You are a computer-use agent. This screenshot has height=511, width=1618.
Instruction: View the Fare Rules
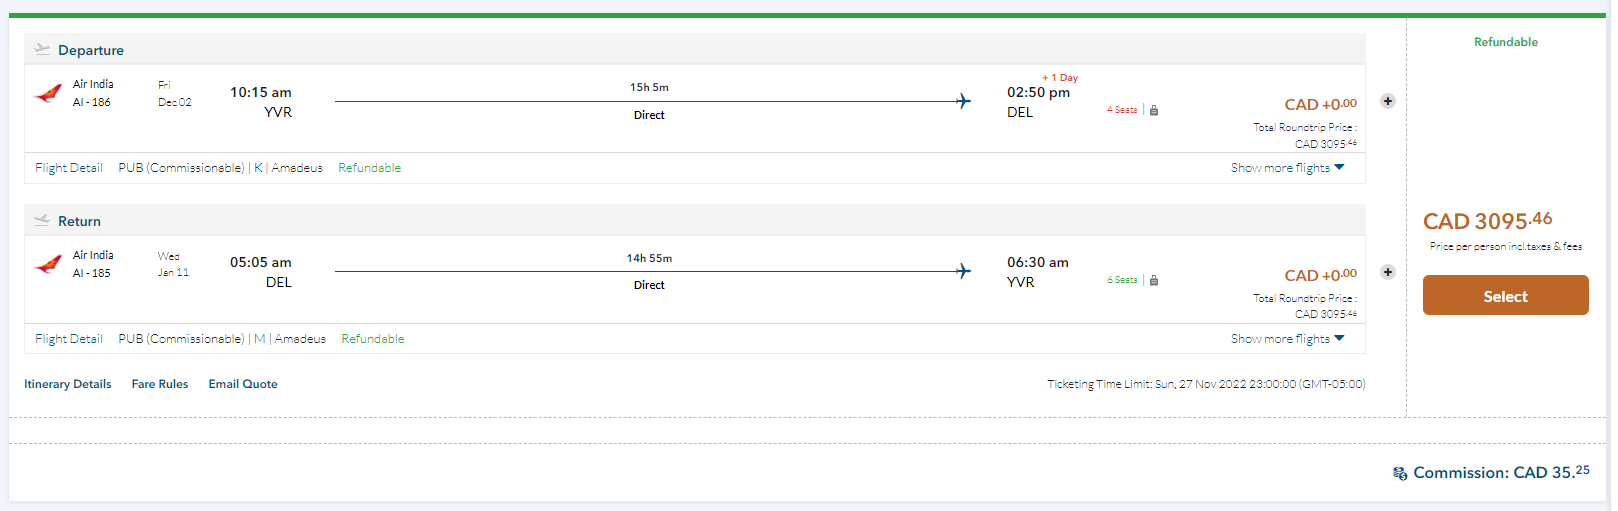(x=160, y=384)
